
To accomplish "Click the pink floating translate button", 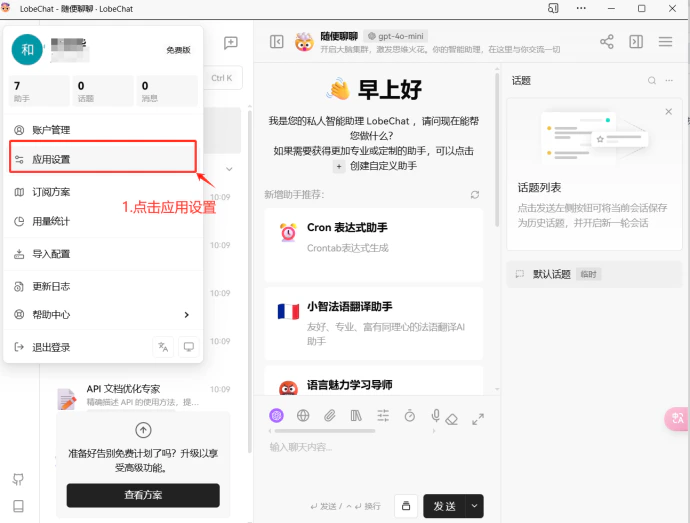I will (x=677, y=419).
